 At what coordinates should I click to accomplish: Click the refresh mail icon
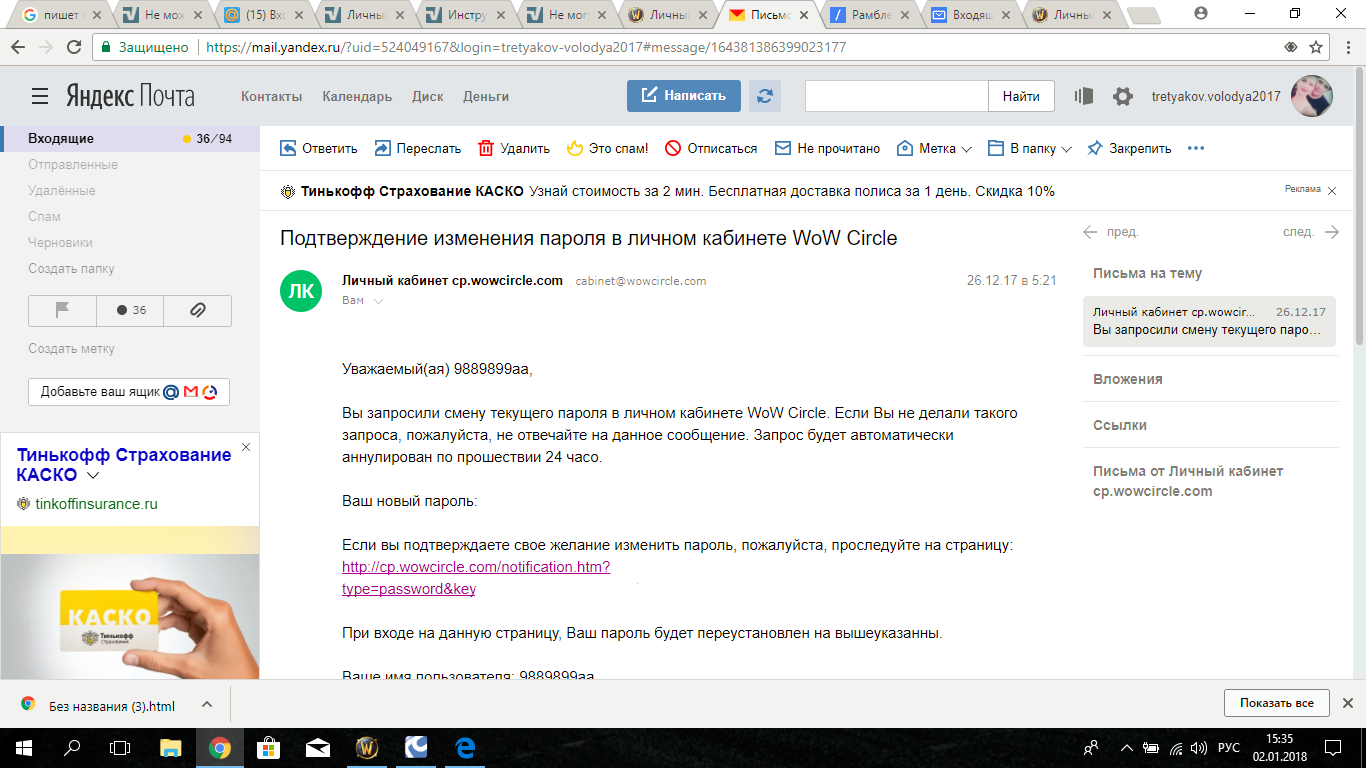[x=765, y=96]
